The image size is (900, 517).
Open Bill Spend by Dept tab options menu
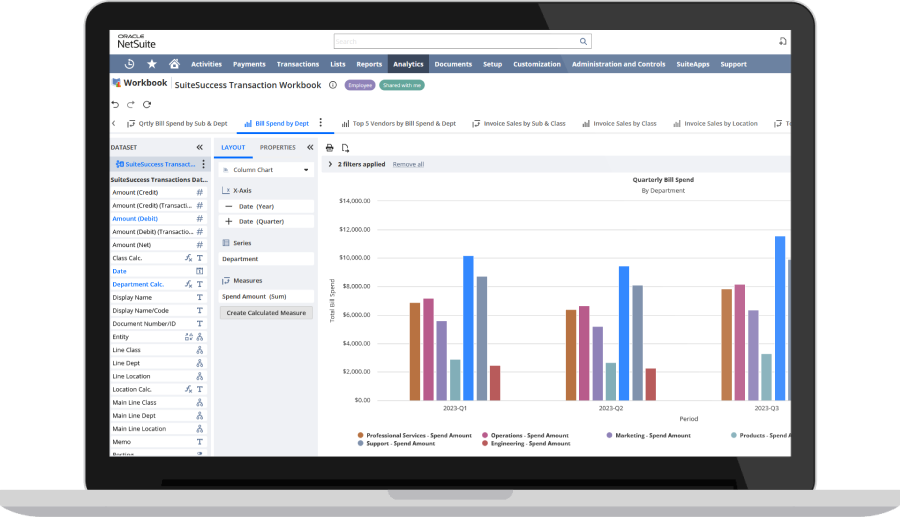(321, 123)
